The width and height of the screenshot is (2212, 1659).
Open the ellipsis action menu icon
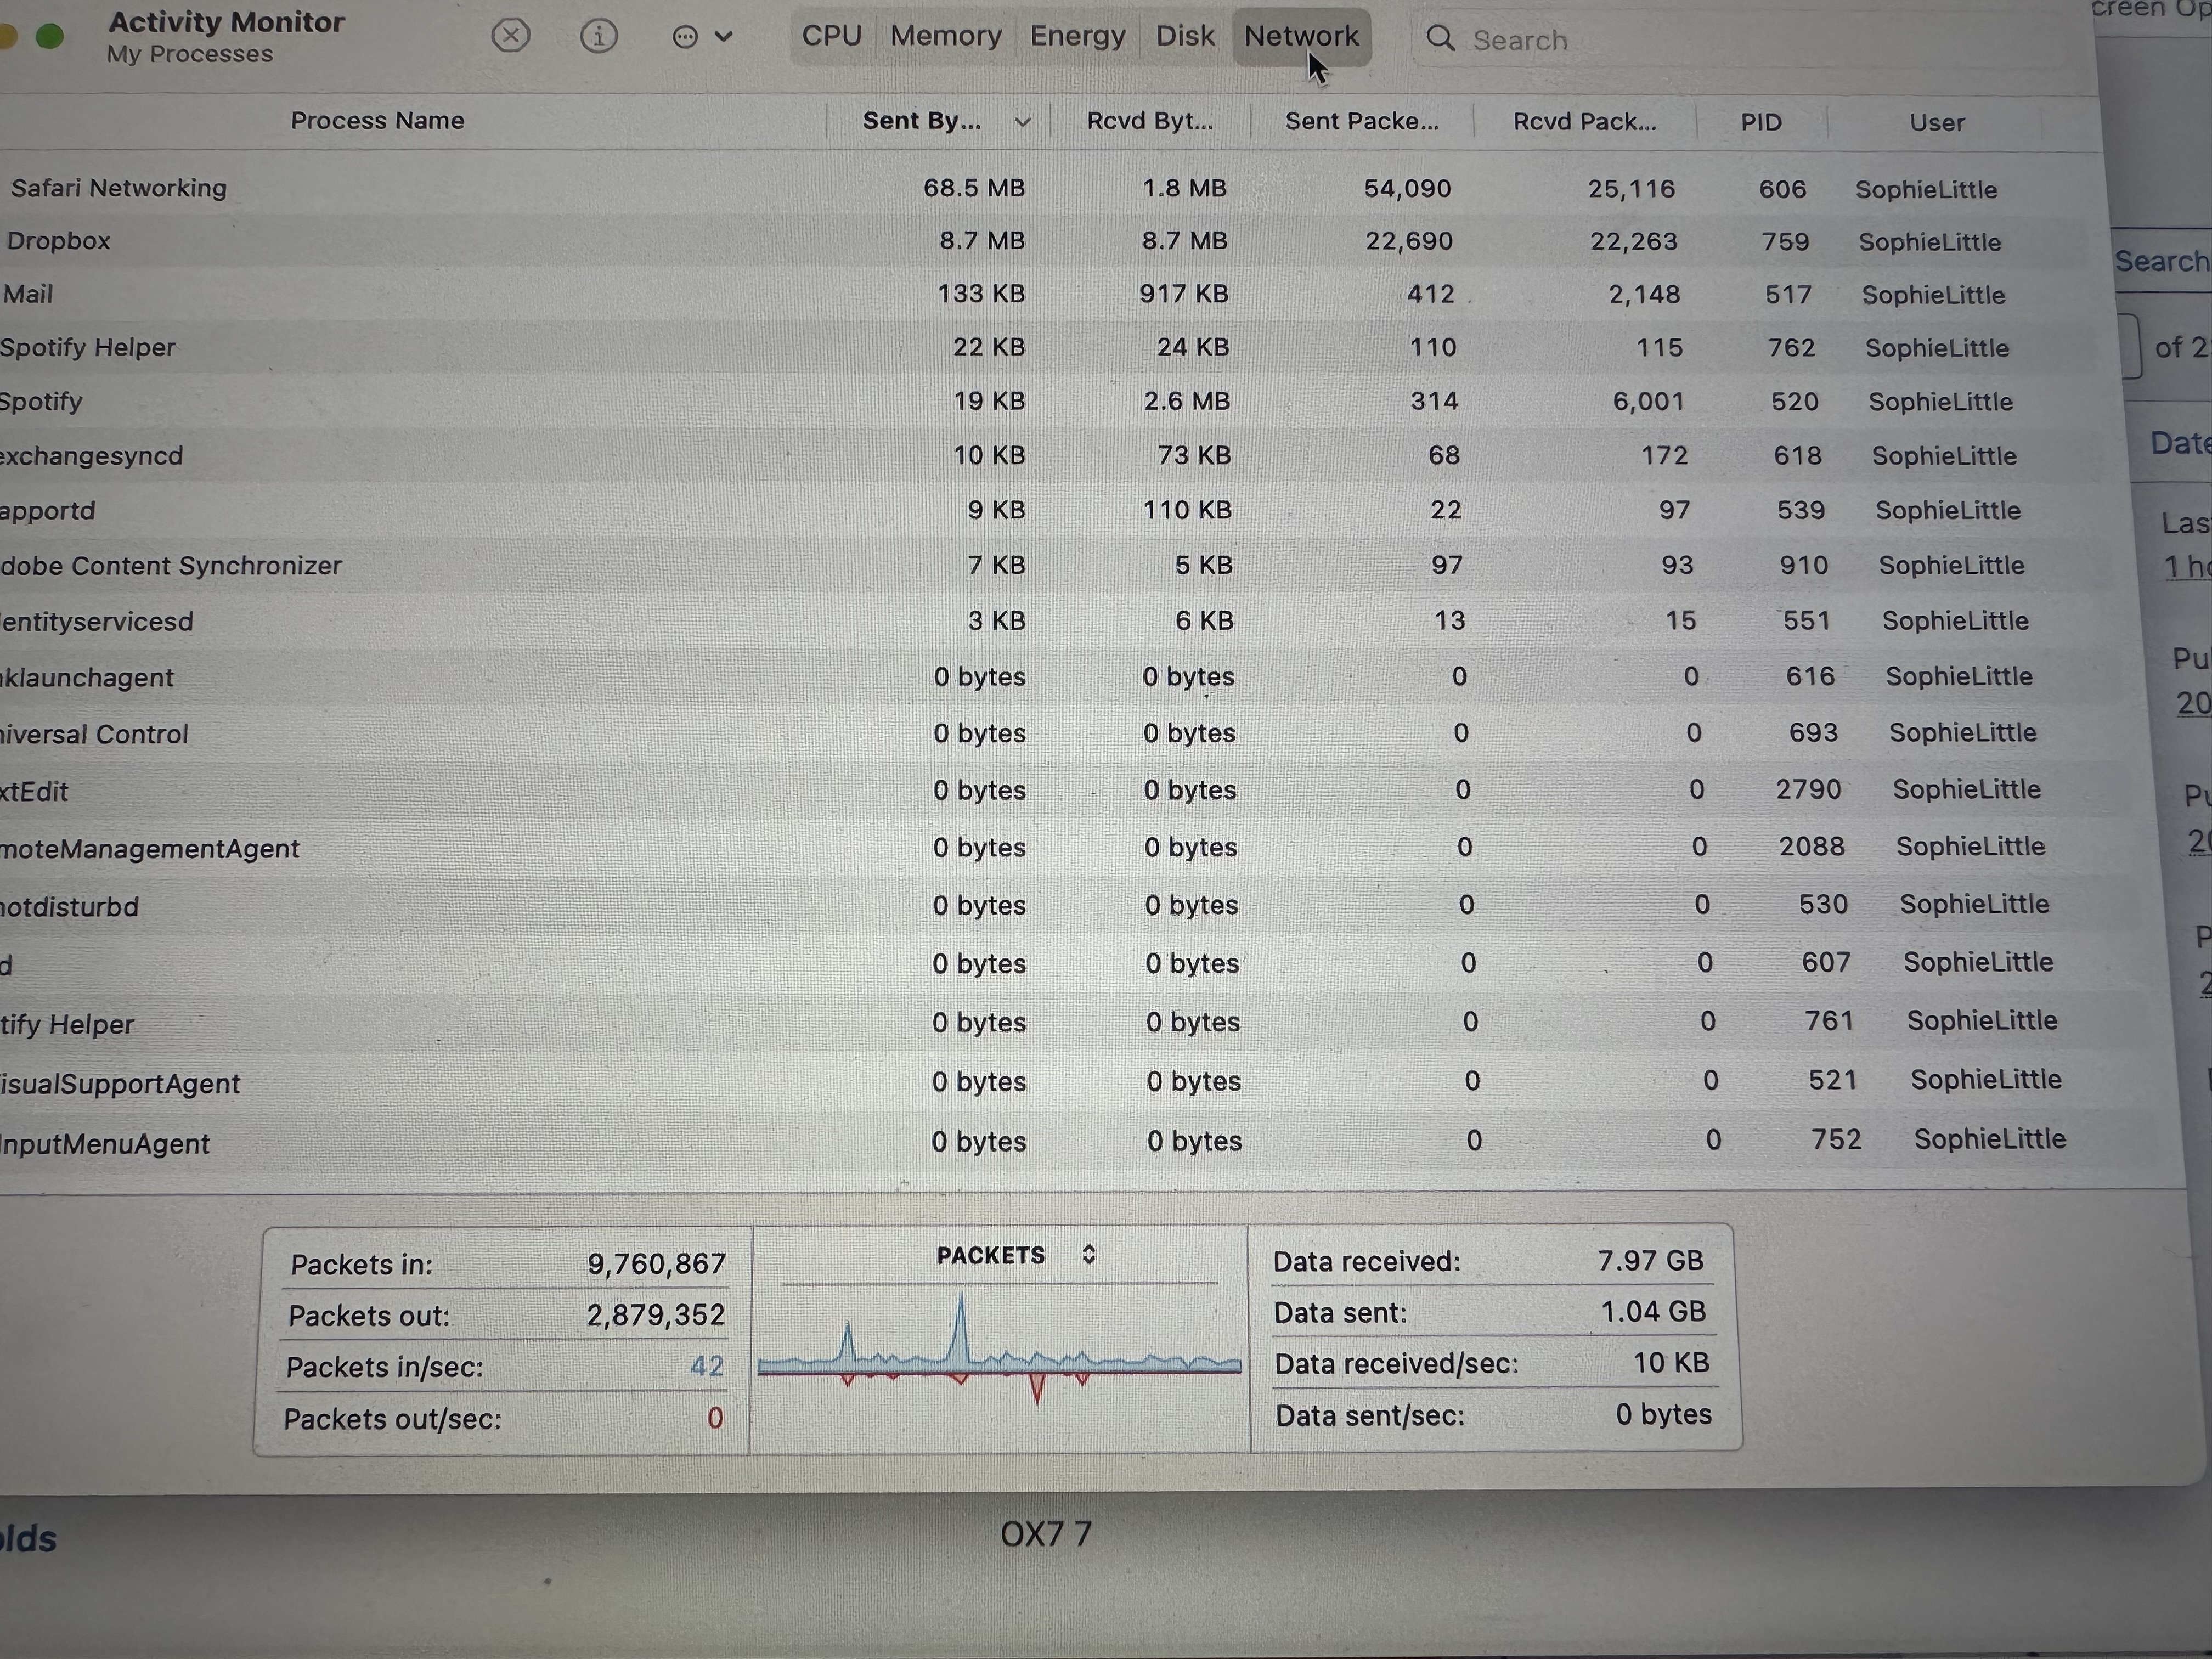click(685, 38)
